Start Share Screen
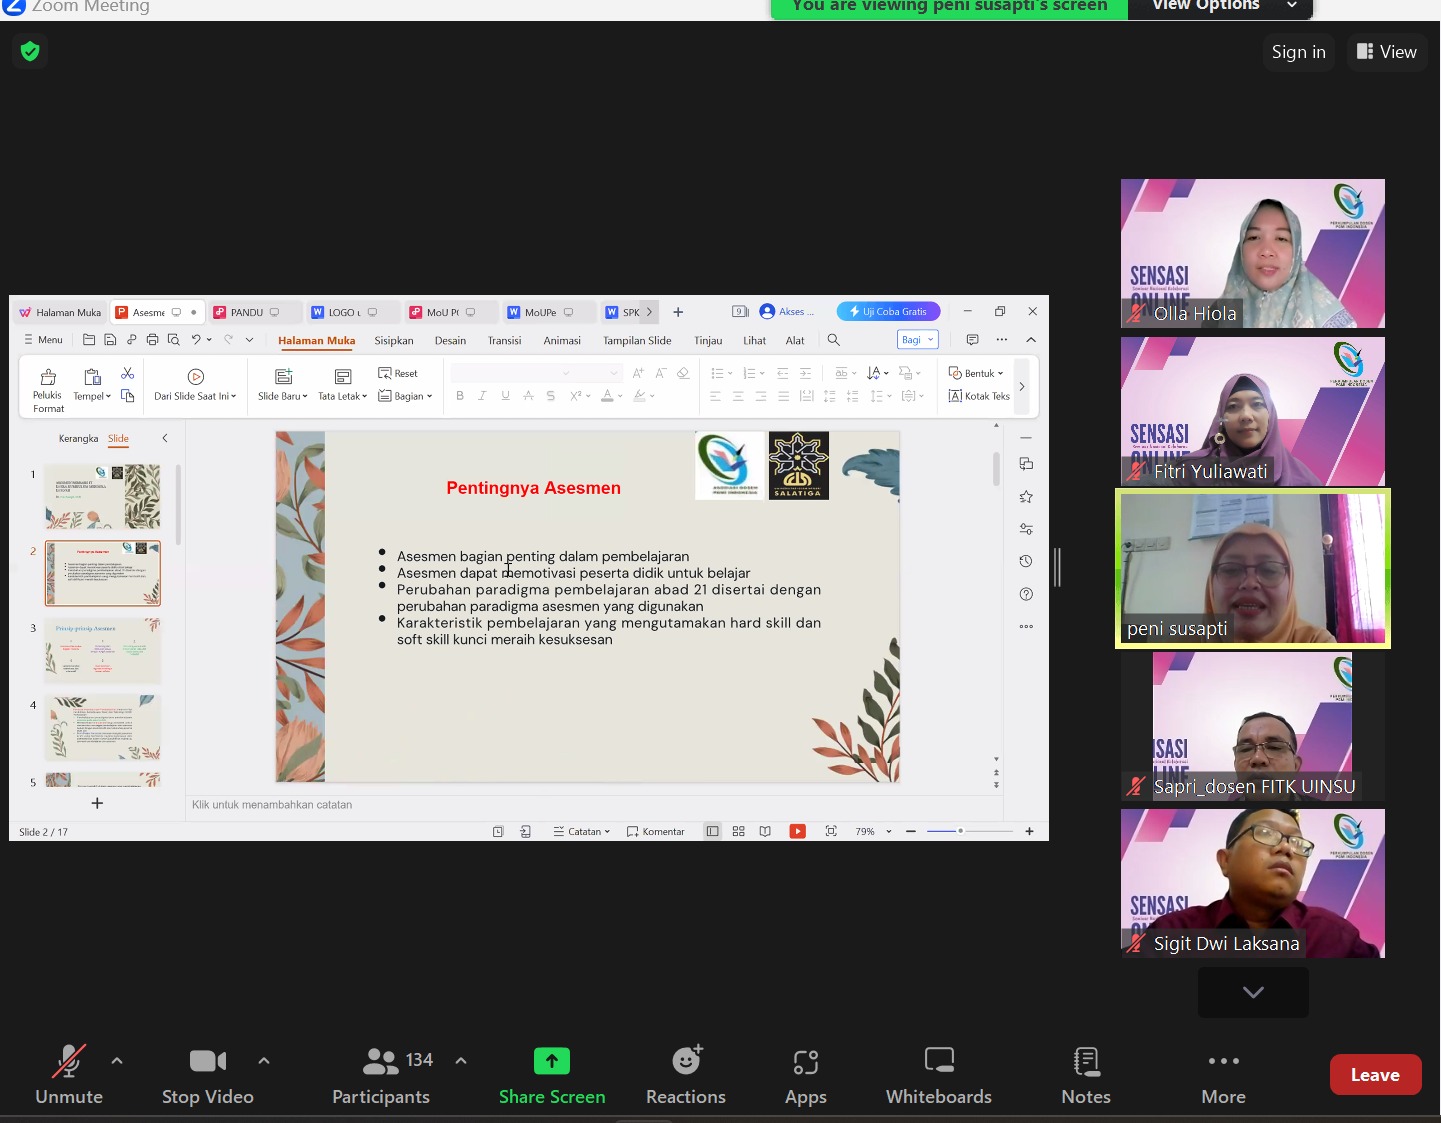Screen dimensions: 1441x1123 coord(552,1075)
